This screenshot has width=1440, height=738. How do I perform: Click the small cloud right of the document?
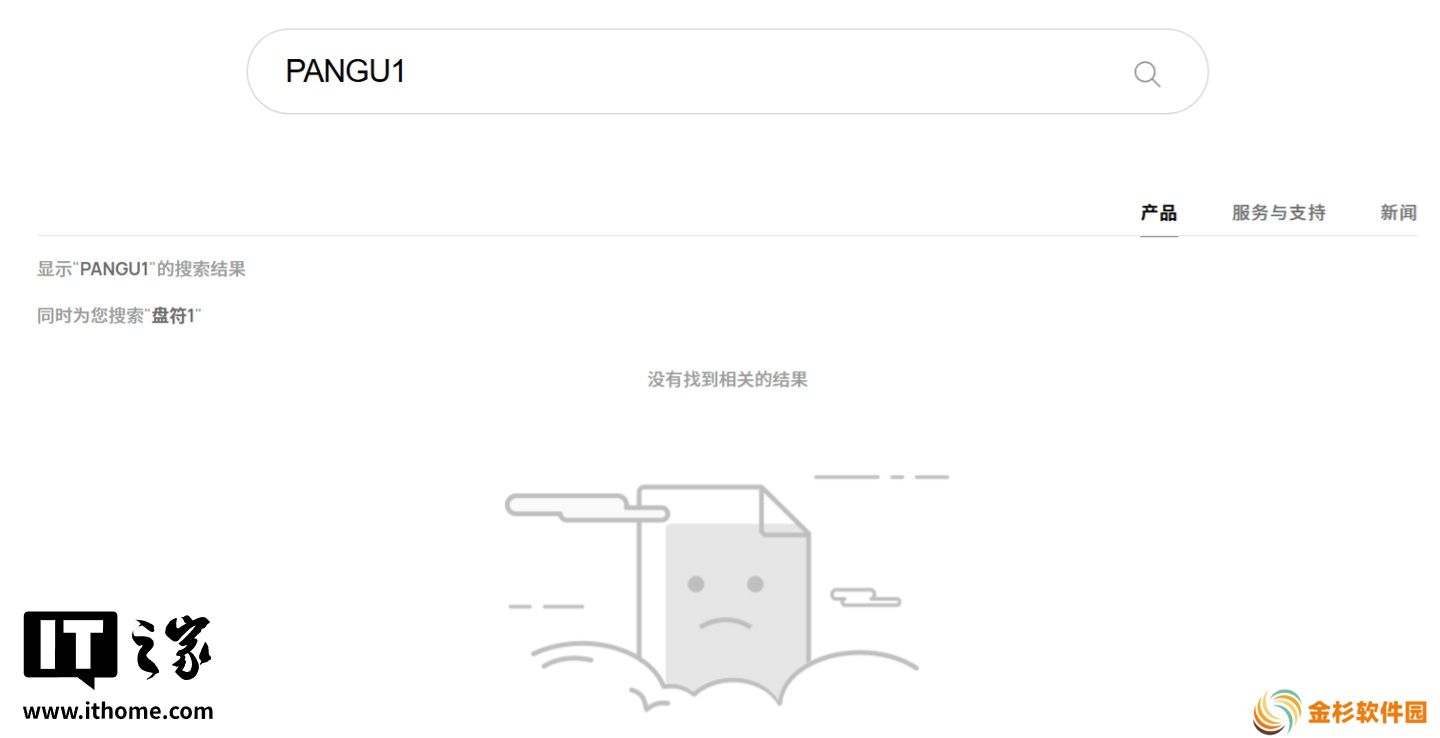click(866, 597)
